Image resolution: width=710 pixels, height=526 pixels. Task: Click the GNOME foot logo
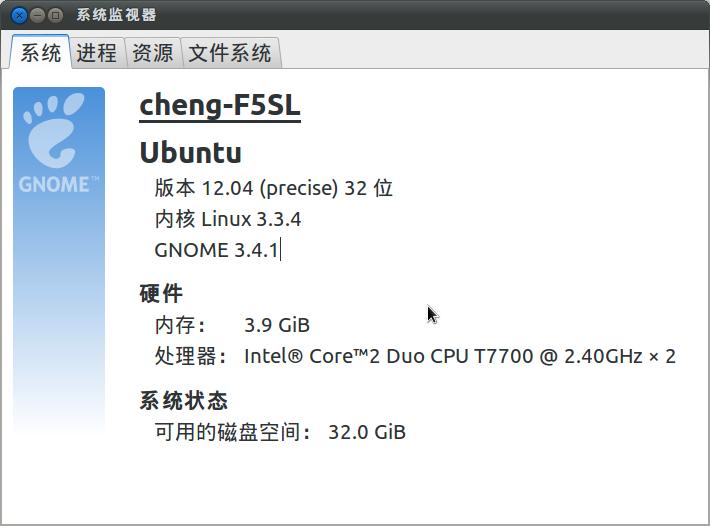point(53,130)
